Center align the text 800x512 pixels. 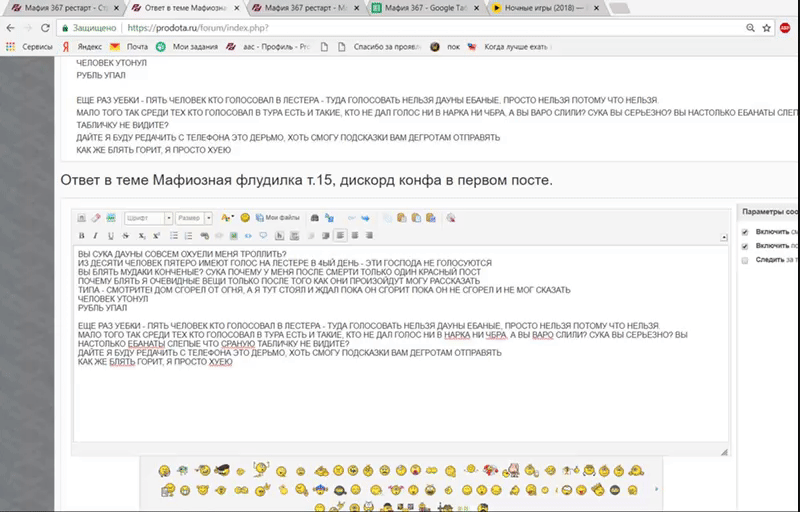[355, 236]
